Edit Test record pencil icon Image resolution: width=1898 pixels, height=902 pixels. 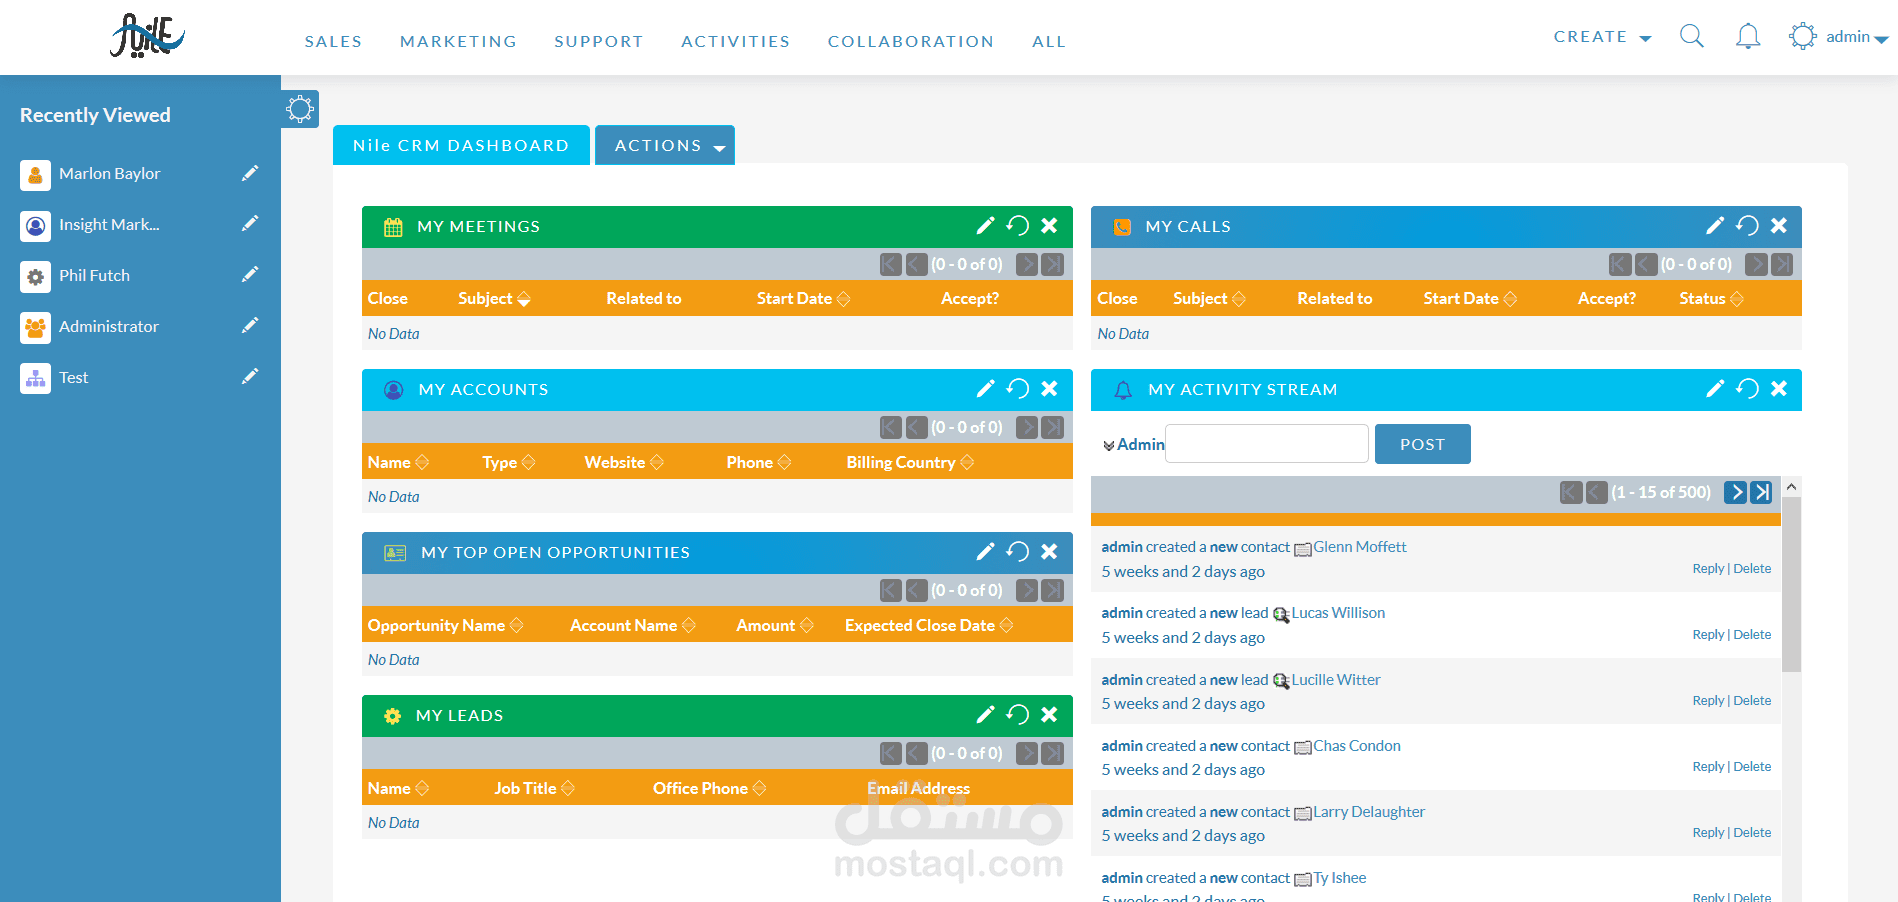(x=250, y=376)
